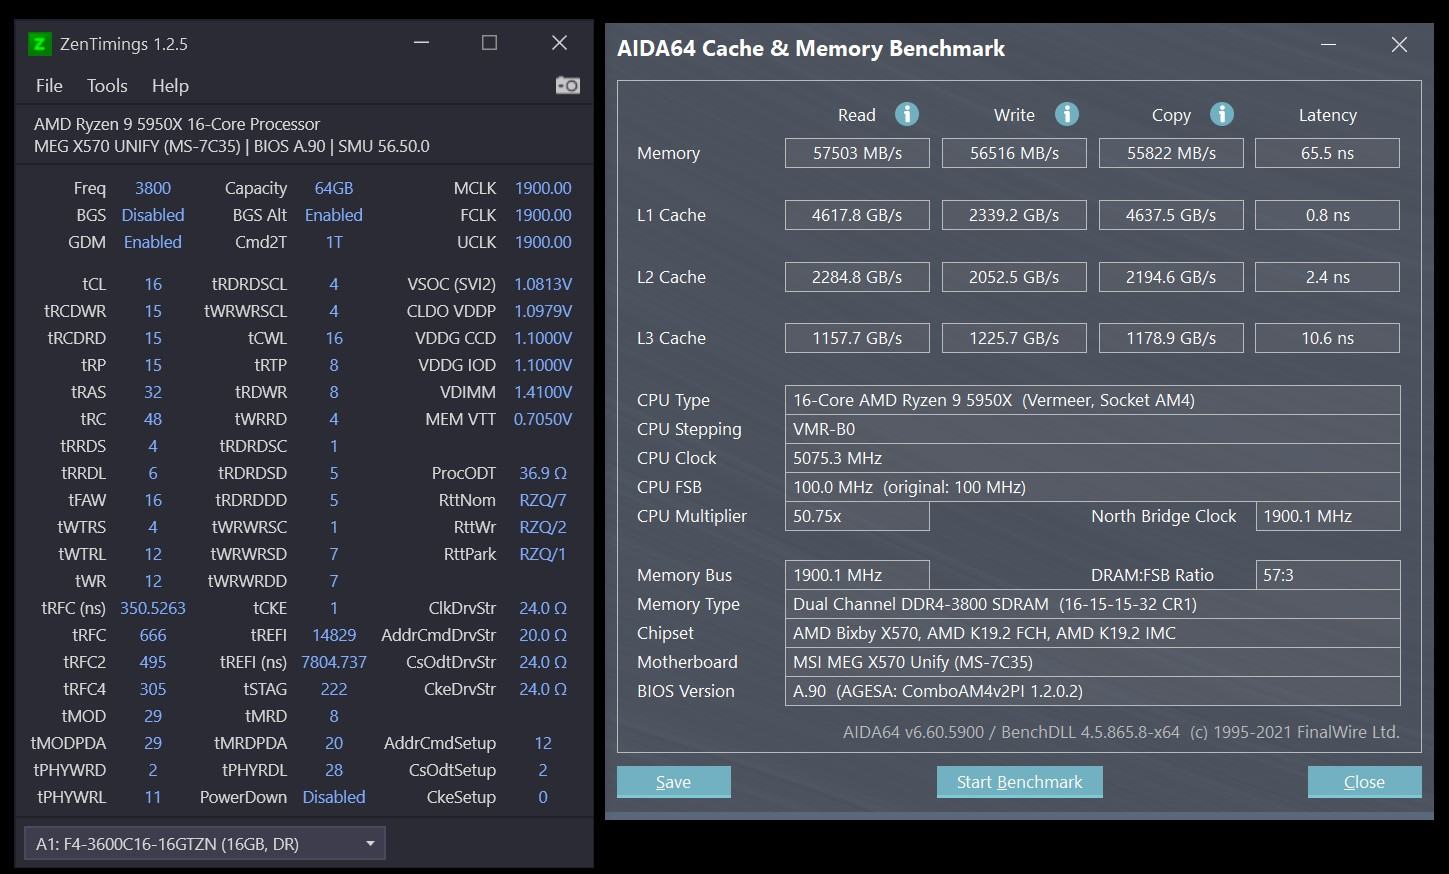Click the GDM value Enabled
The image size is (1449, 874).
pyautogui.click(x=153, y=242)
